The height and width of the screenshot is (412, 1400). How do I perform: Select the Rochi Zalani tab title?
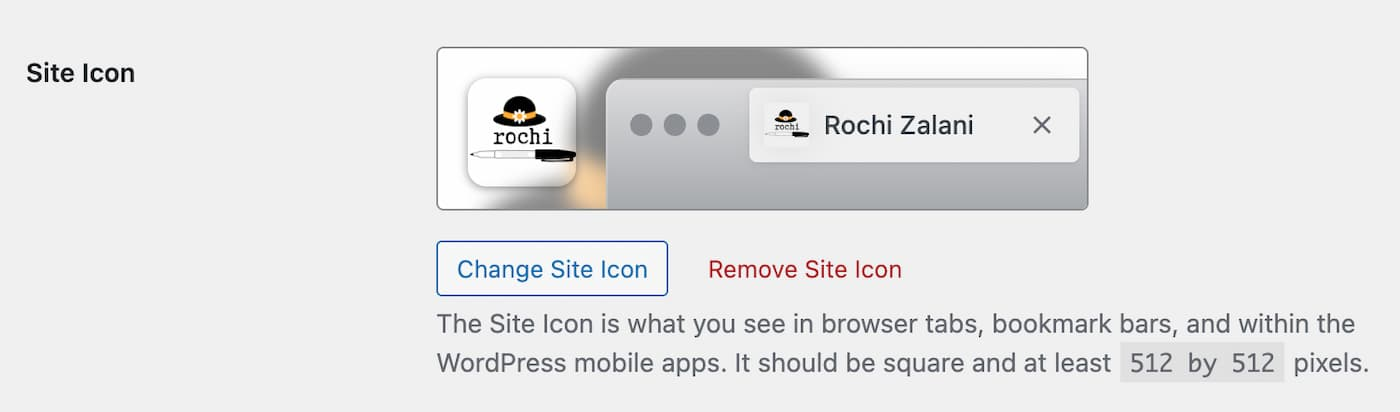click(x=898, y=125)
